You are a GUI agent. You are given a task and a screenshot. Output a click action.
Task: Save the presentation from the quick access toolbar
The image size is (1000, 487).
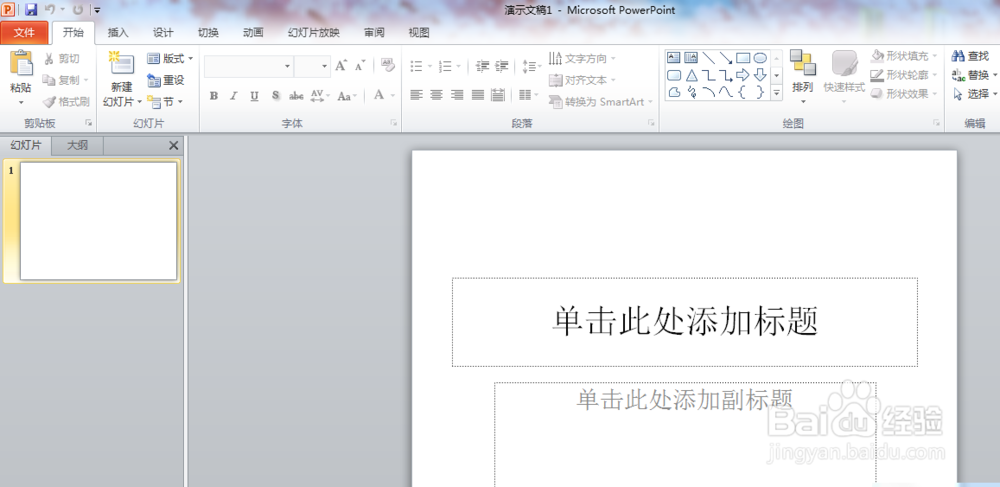pos(31,10)
